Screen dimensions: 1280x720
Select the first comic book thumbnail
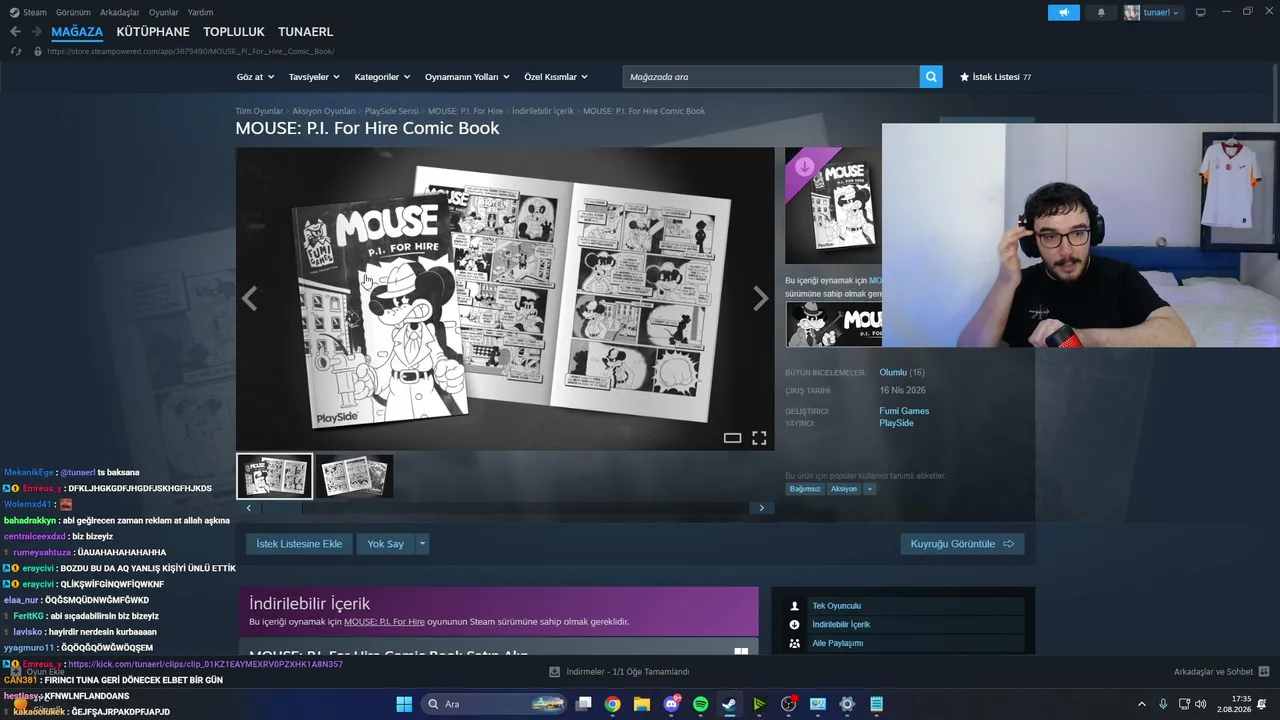275,476
